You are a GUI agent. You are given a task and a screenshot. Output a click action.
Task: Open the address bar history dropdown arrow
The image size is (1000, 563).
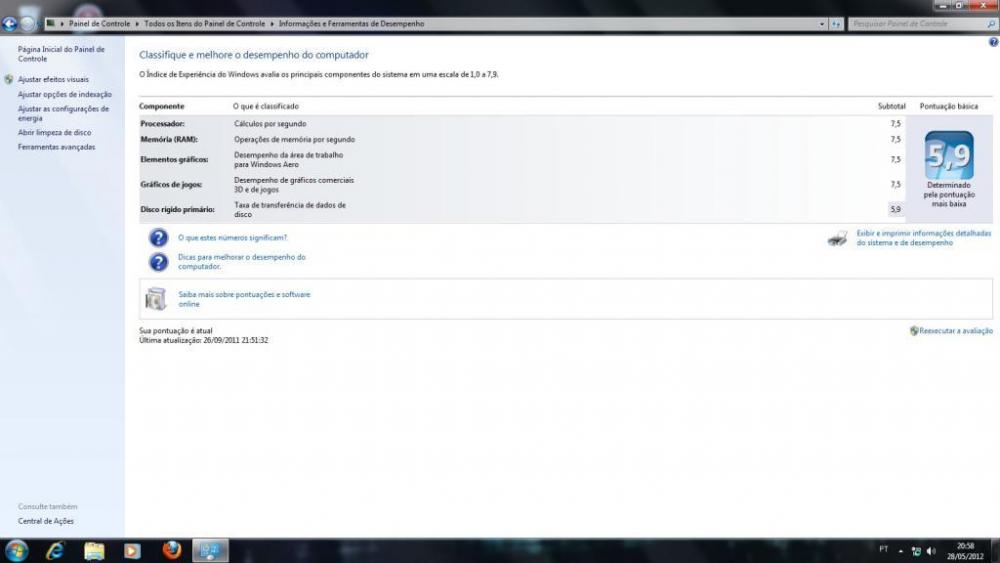point(822,23)
